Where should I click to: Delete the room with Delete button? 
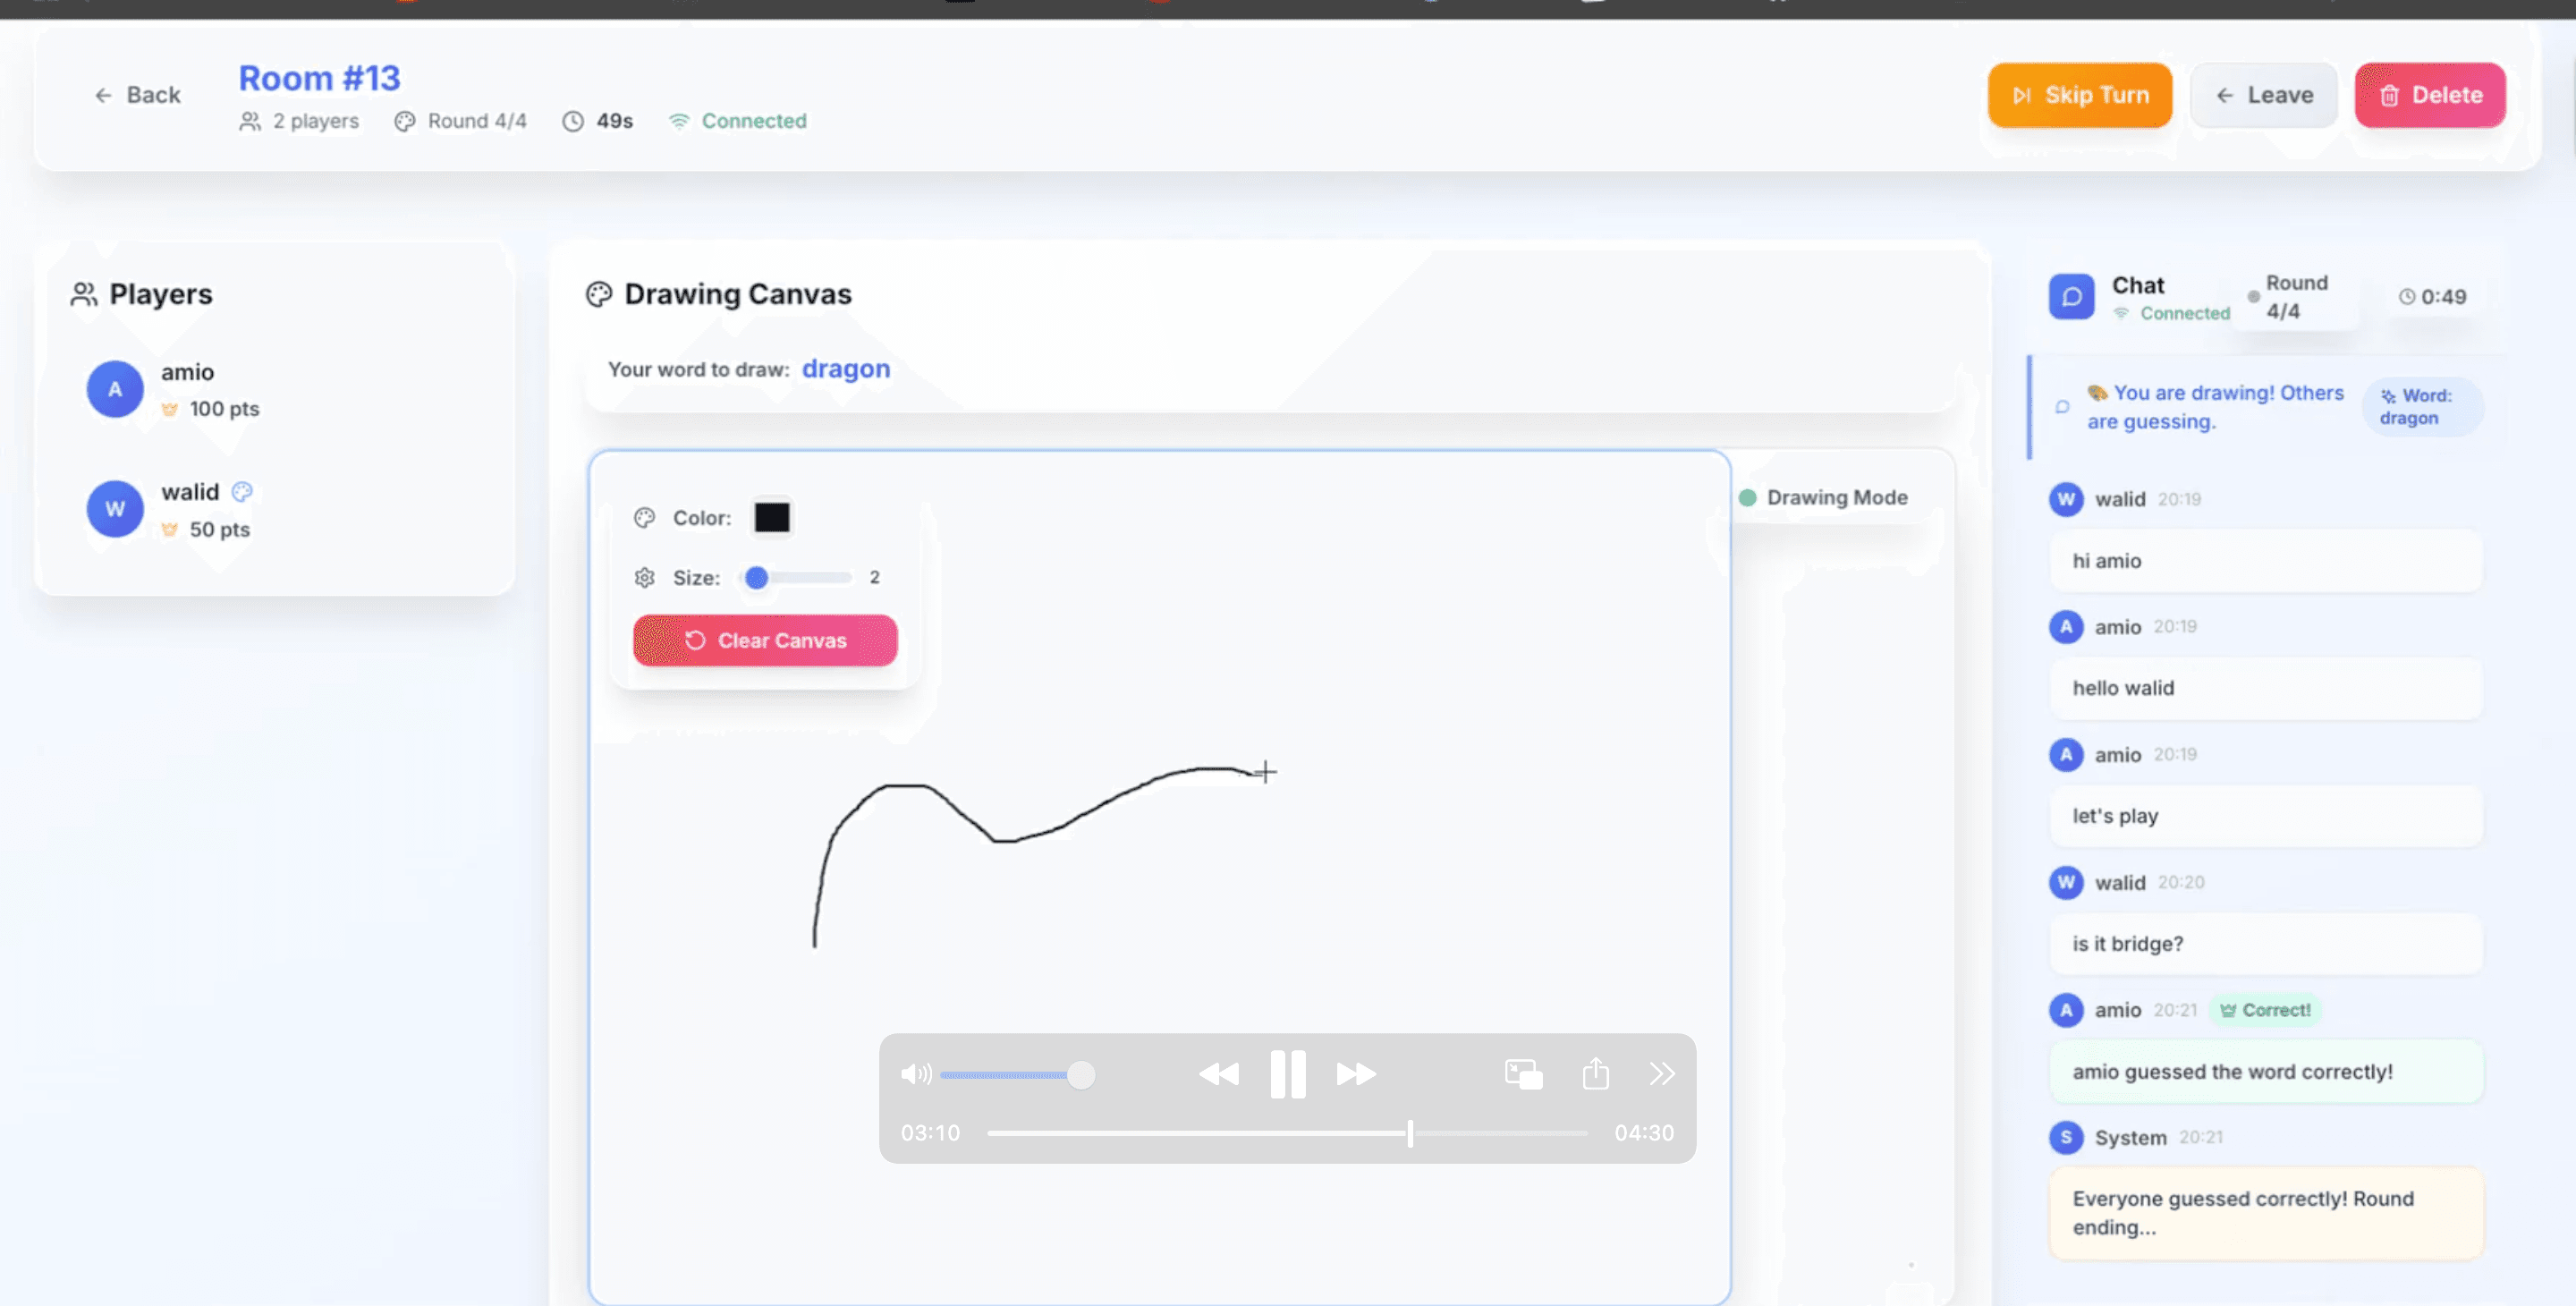coord(2430,95)
